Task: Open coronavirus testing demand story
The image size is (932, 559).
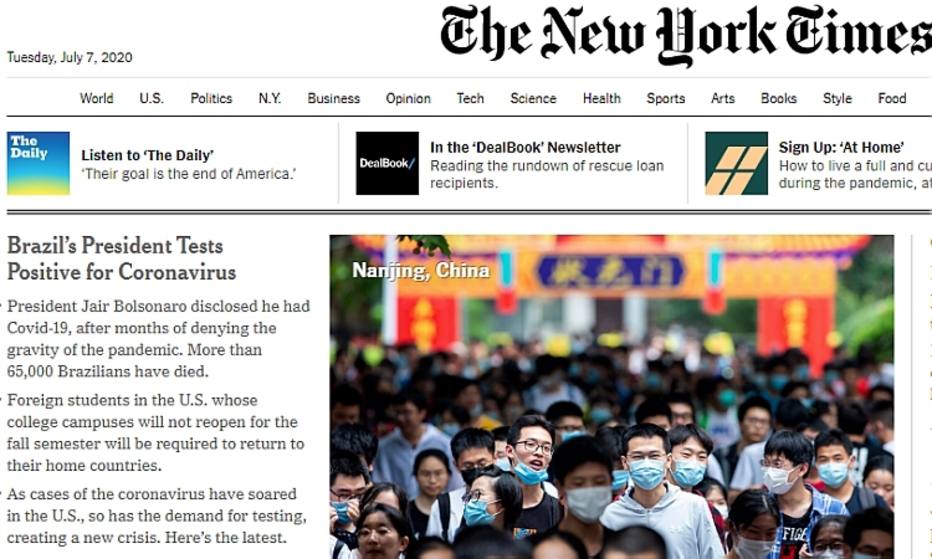Action: tap(157, 516)
